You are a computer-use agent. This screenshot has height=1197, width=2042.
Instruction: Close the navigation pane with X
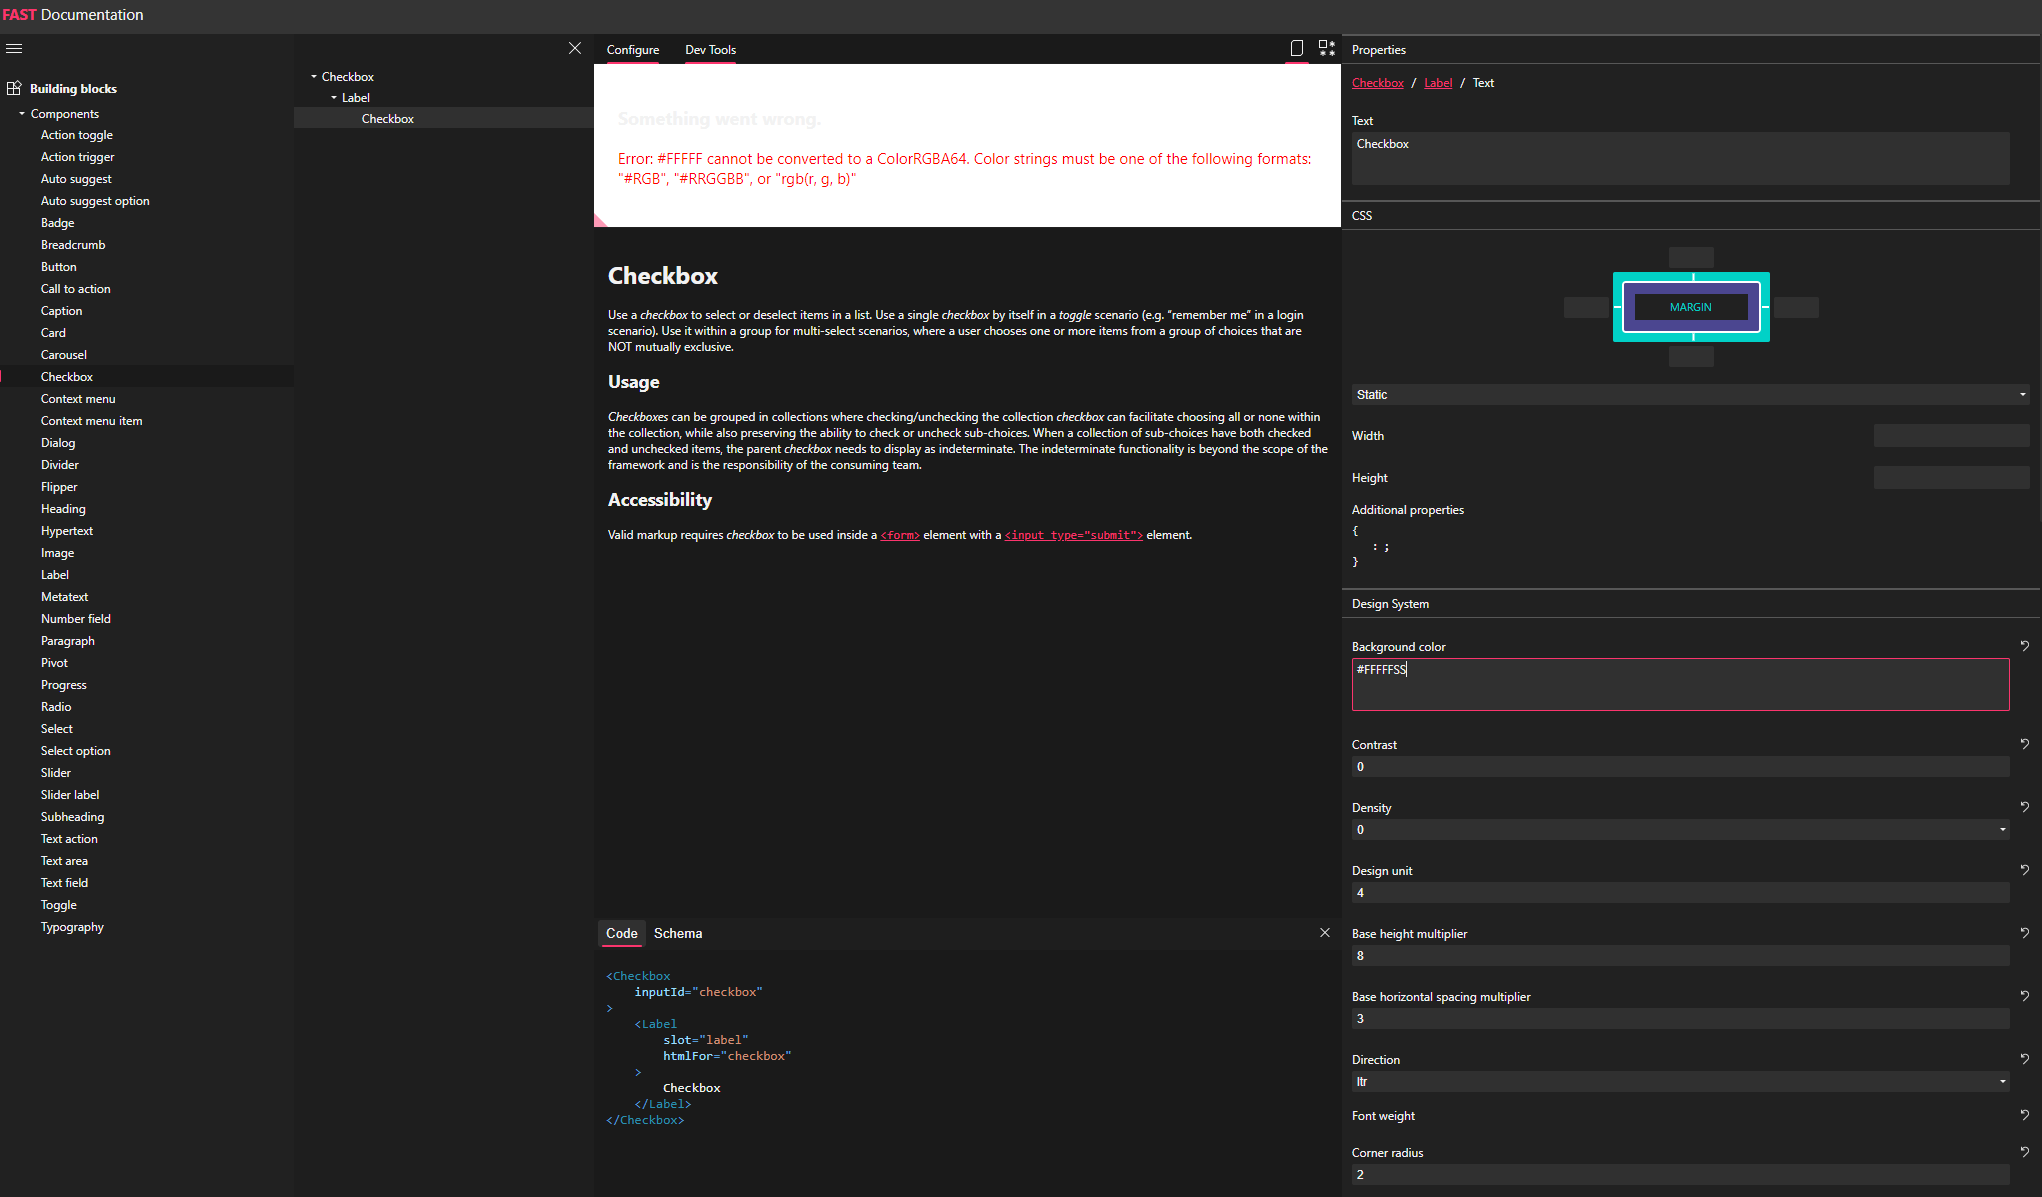pos(575,48)
